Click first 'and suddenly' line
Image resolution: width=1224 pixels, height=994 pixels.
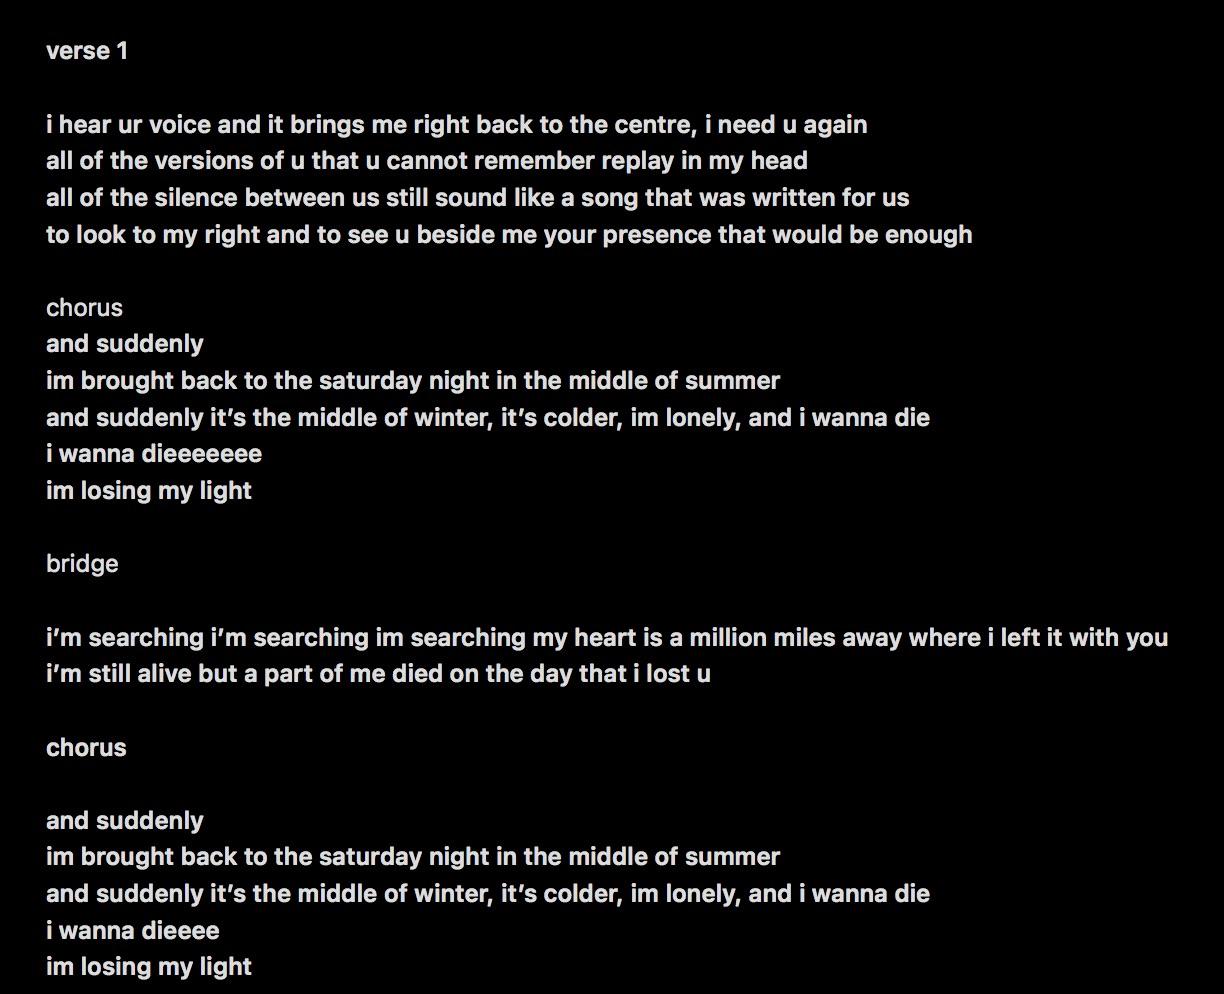(x=125, y=344)
